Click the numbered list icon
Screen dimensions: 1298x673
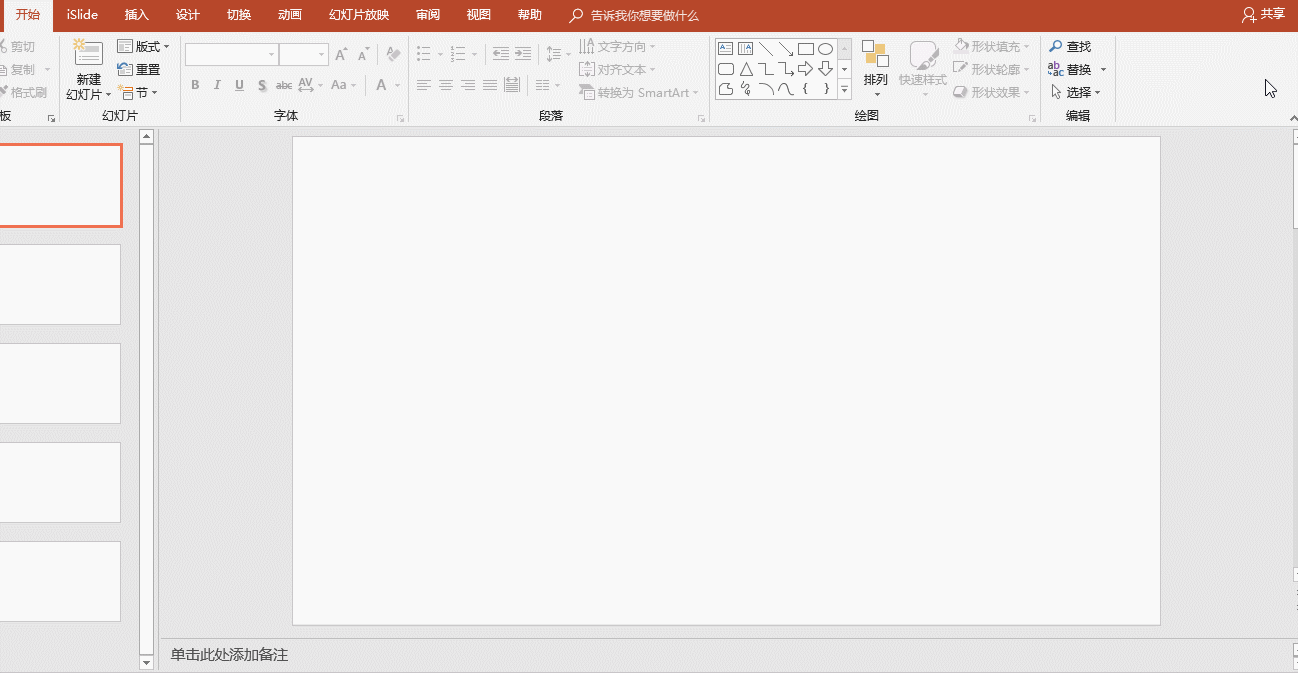(x=458, y=54)
